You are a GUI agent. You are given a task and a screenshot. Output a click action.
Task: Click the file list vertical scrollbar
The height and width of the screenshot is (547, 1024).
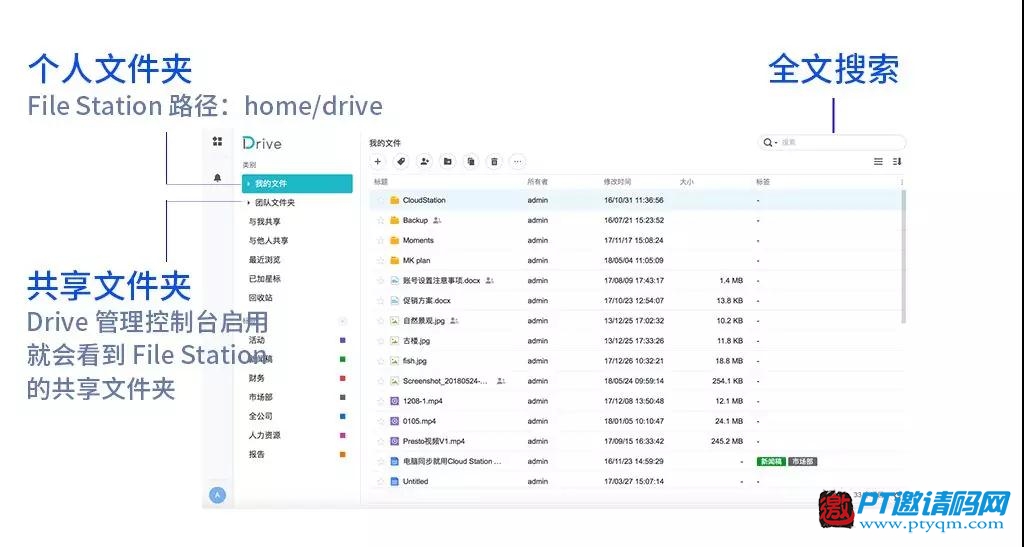(903, 257)
